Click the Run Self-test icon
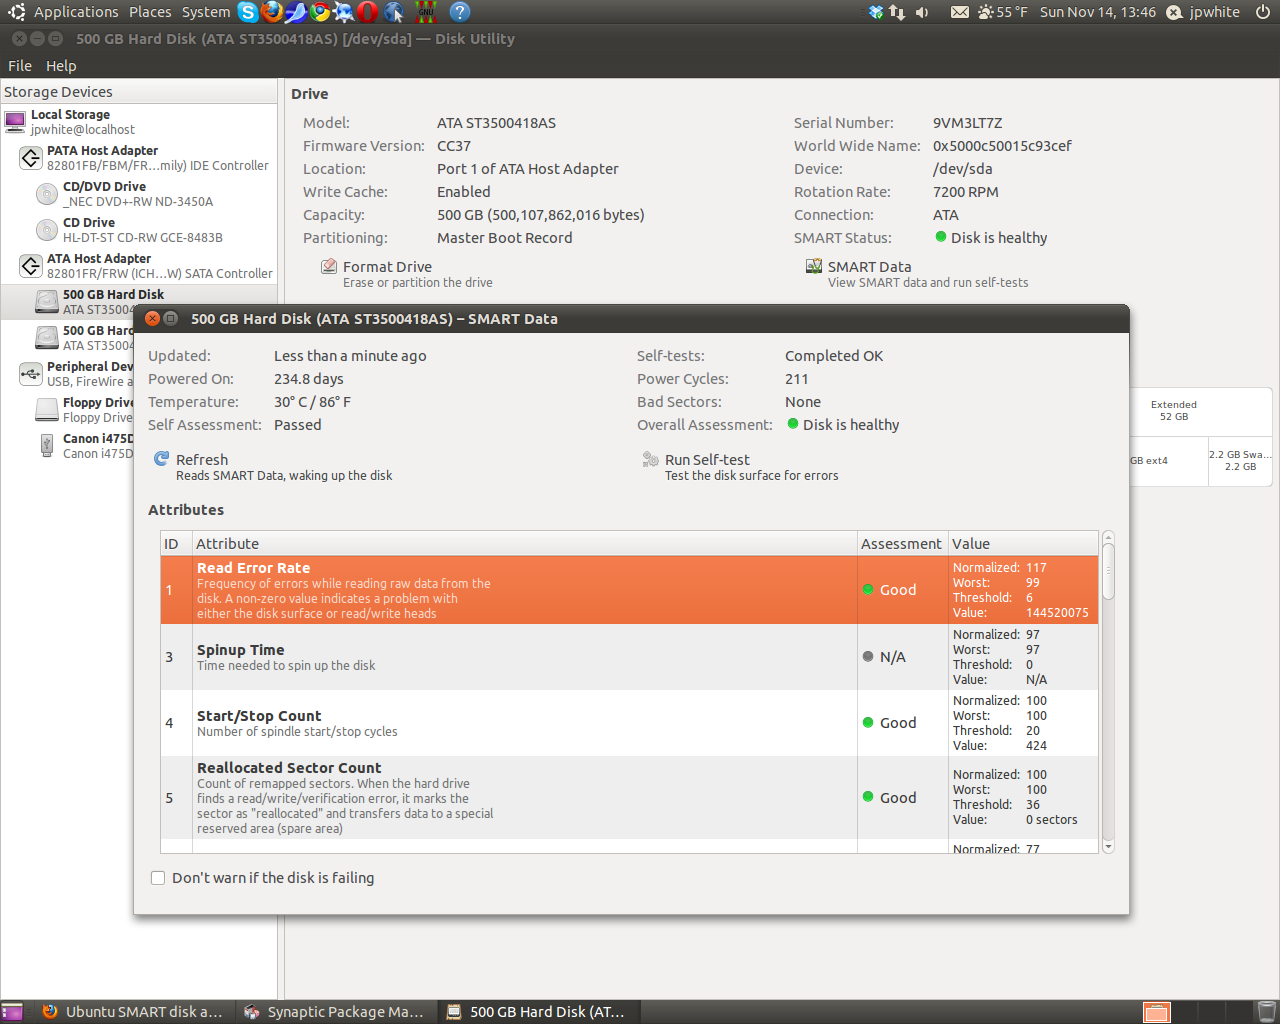1280x1024 pixels. [x=650, y=460]
